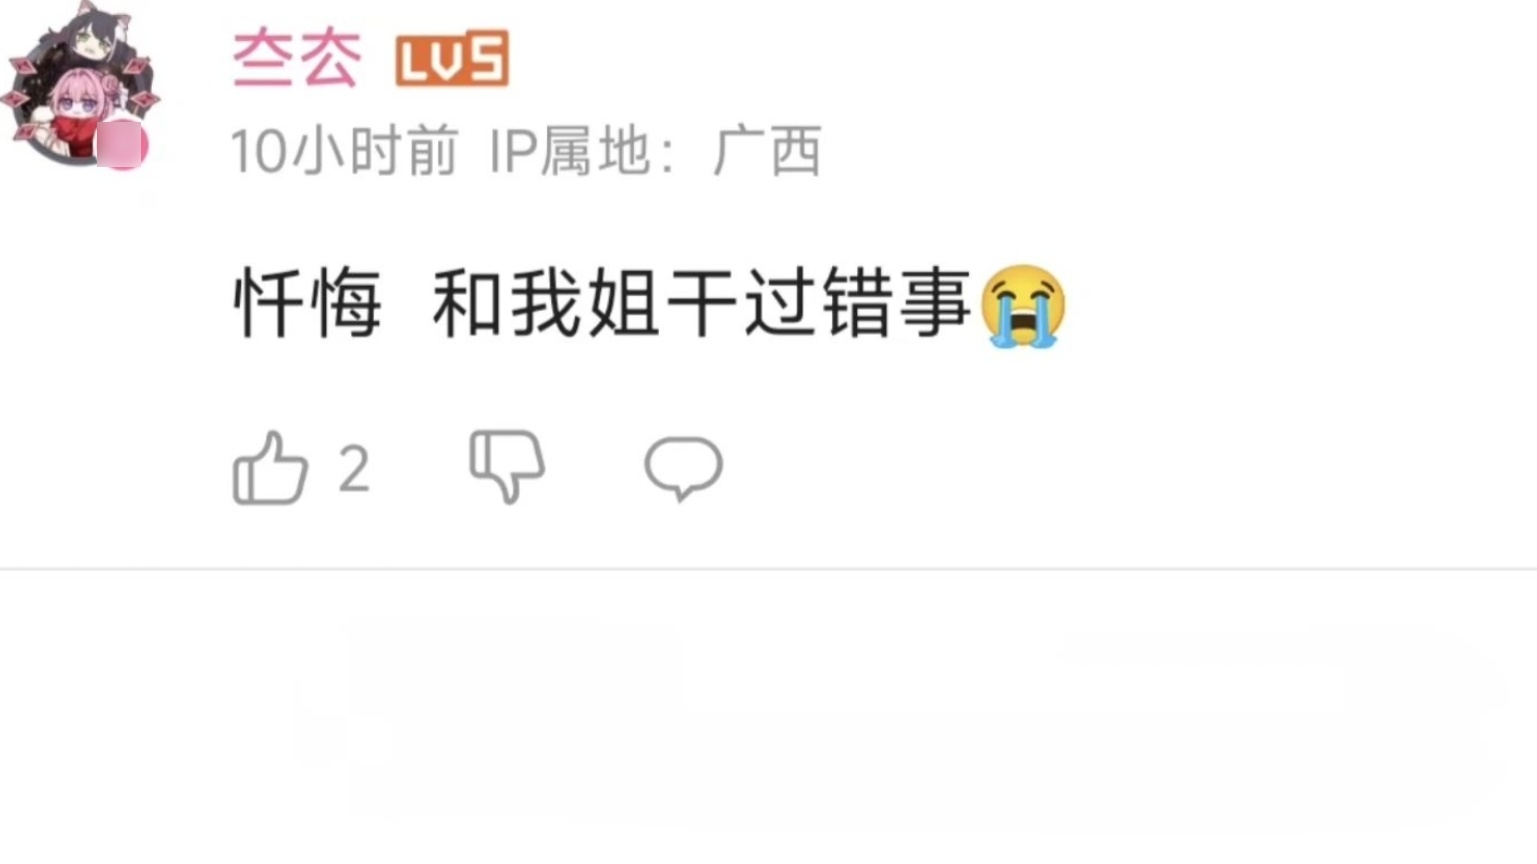Click the orange LV5 level badge
The image size is (1537, 864).
coord(452,59)
